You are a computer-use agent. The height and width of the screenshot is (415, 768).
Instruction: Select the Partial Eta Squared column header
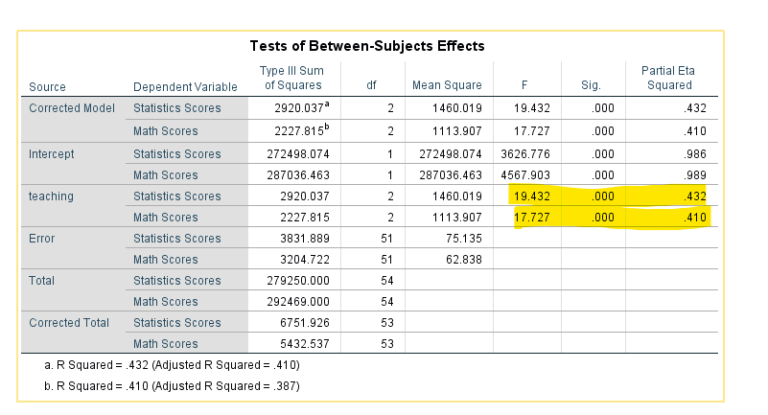coord(670,79)
